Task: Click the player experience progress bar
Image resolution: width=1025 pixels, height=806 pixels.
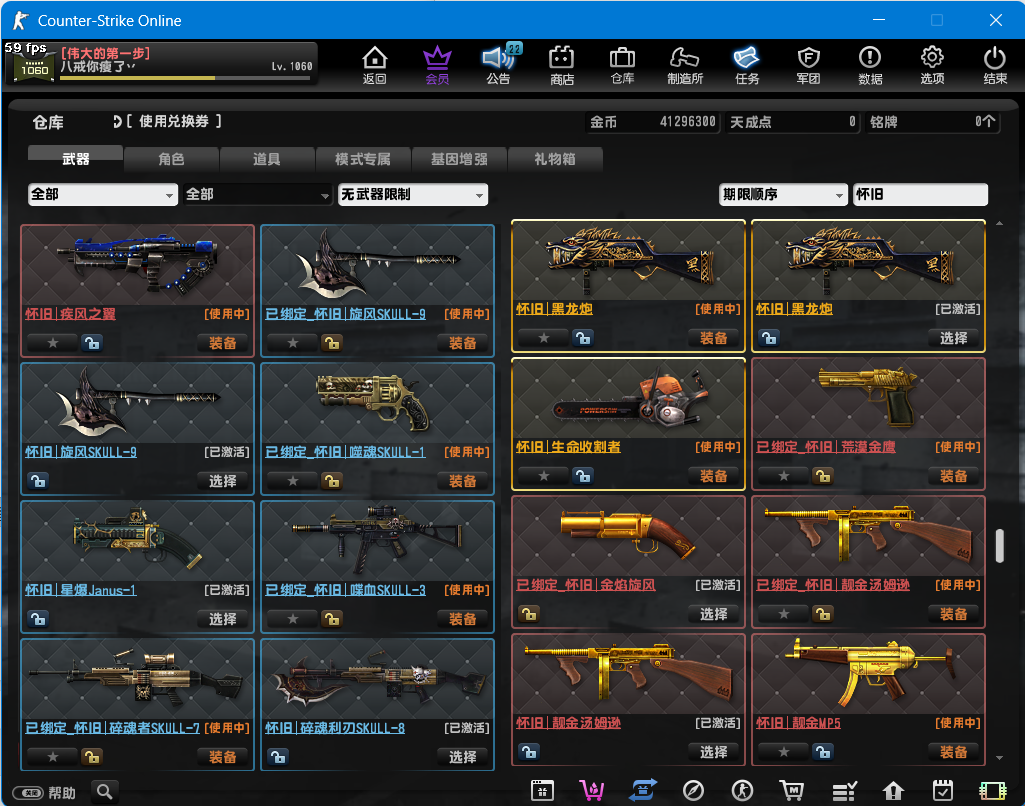Action: [x=184, y=78]
